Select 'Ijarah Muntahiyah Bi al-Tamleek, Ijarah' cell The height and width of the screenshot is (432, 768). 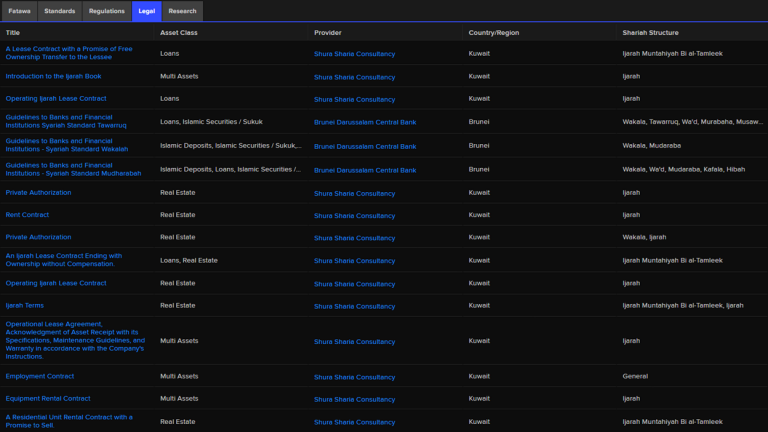[683, 305]
